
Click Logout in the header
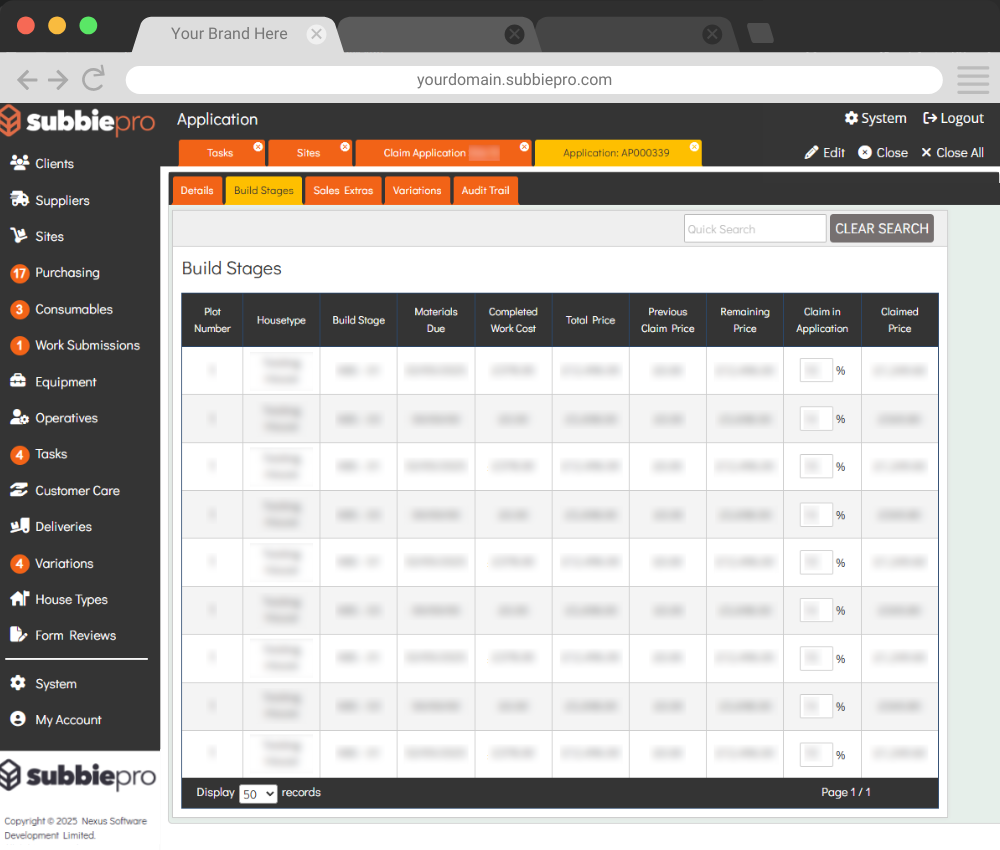(x=953, y=118)
